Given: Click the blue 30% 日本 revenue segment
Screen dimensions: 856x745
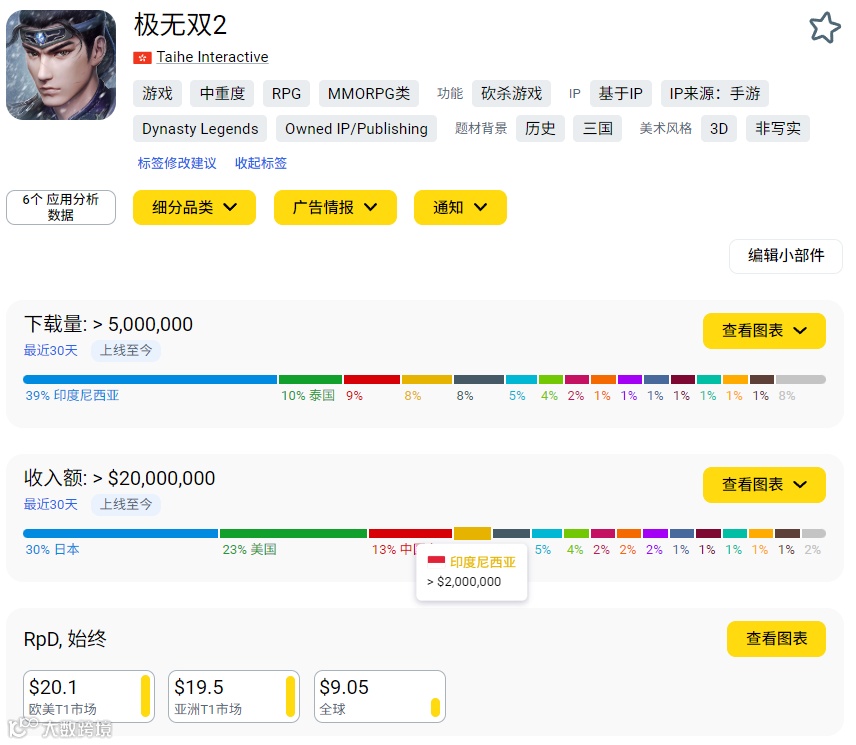Looking at the screenshot, I should (121, 533).
